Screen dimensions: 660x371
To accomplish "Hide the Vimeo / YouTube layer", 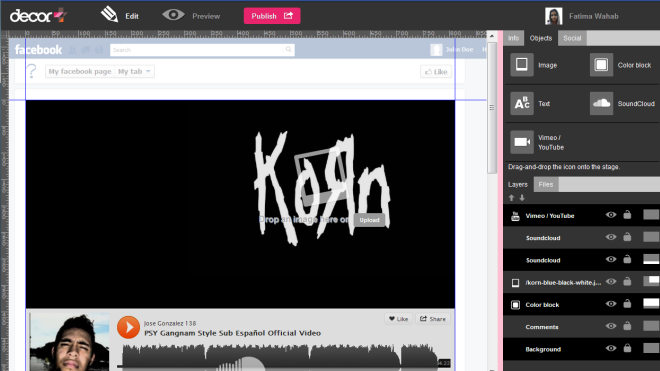I will click(611, 215).
